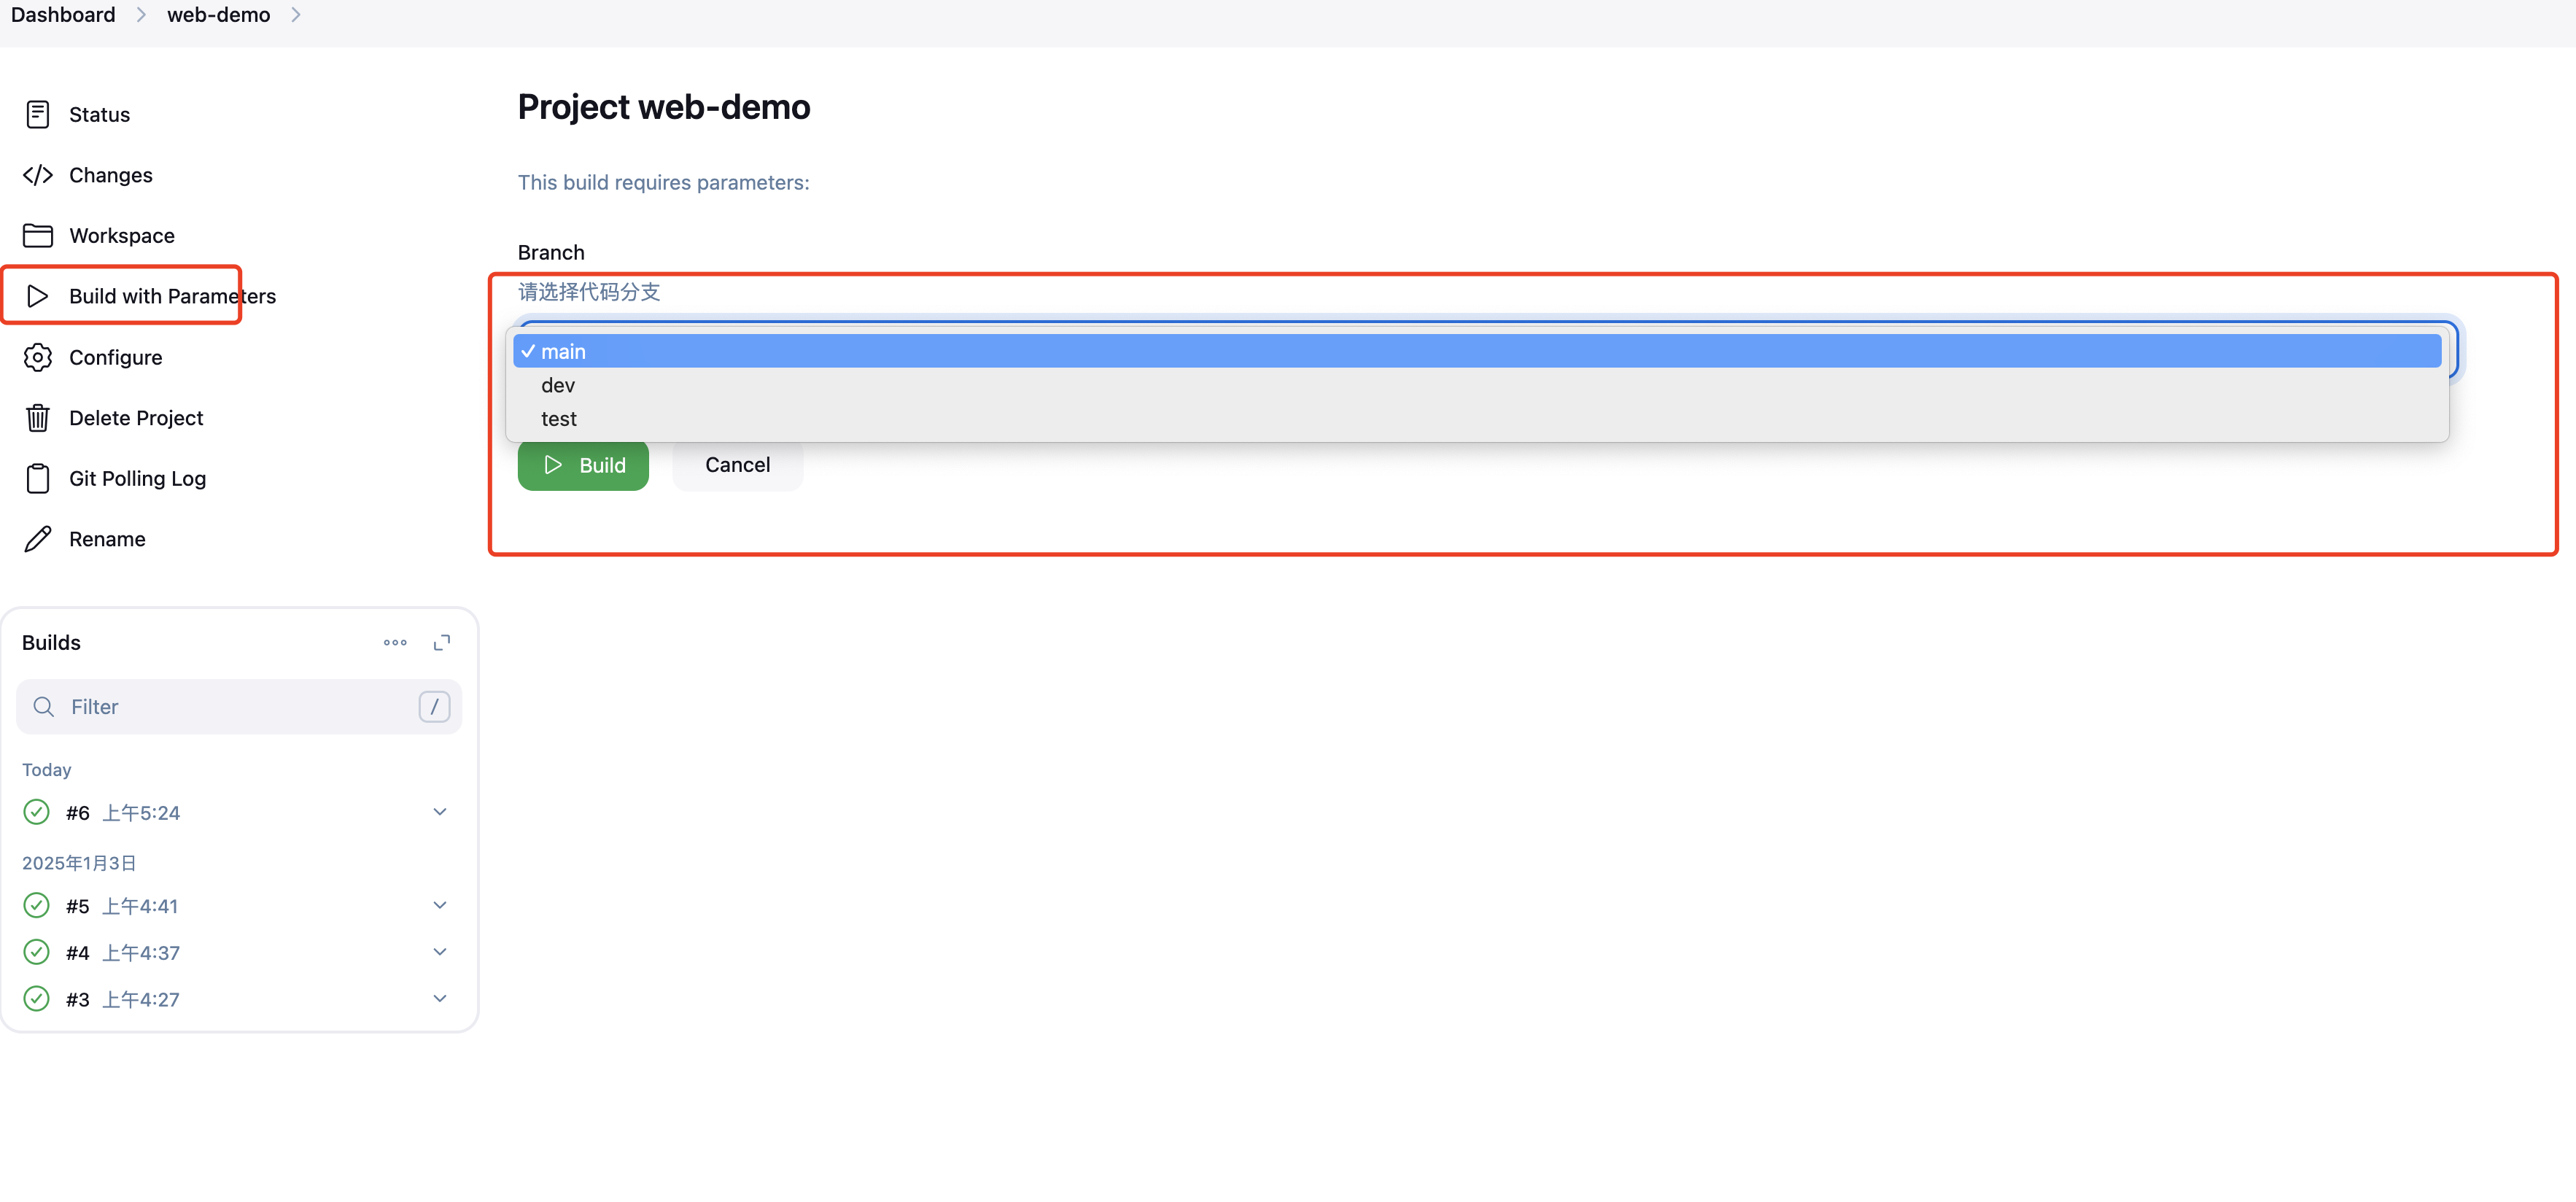Expand the Builds panel with the corner icon
This screenshot has width=2576, height=1202.
[441, 643]
